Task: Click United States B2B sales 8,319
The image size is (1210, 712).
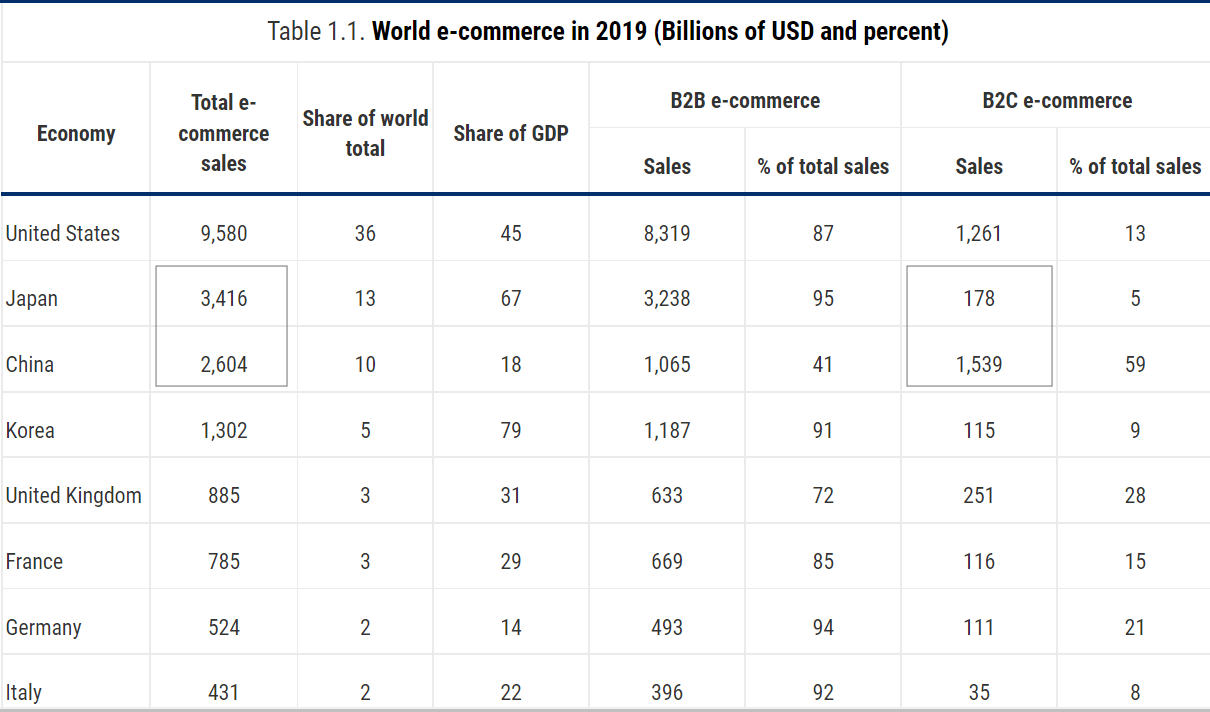Action: coord(666,234)
